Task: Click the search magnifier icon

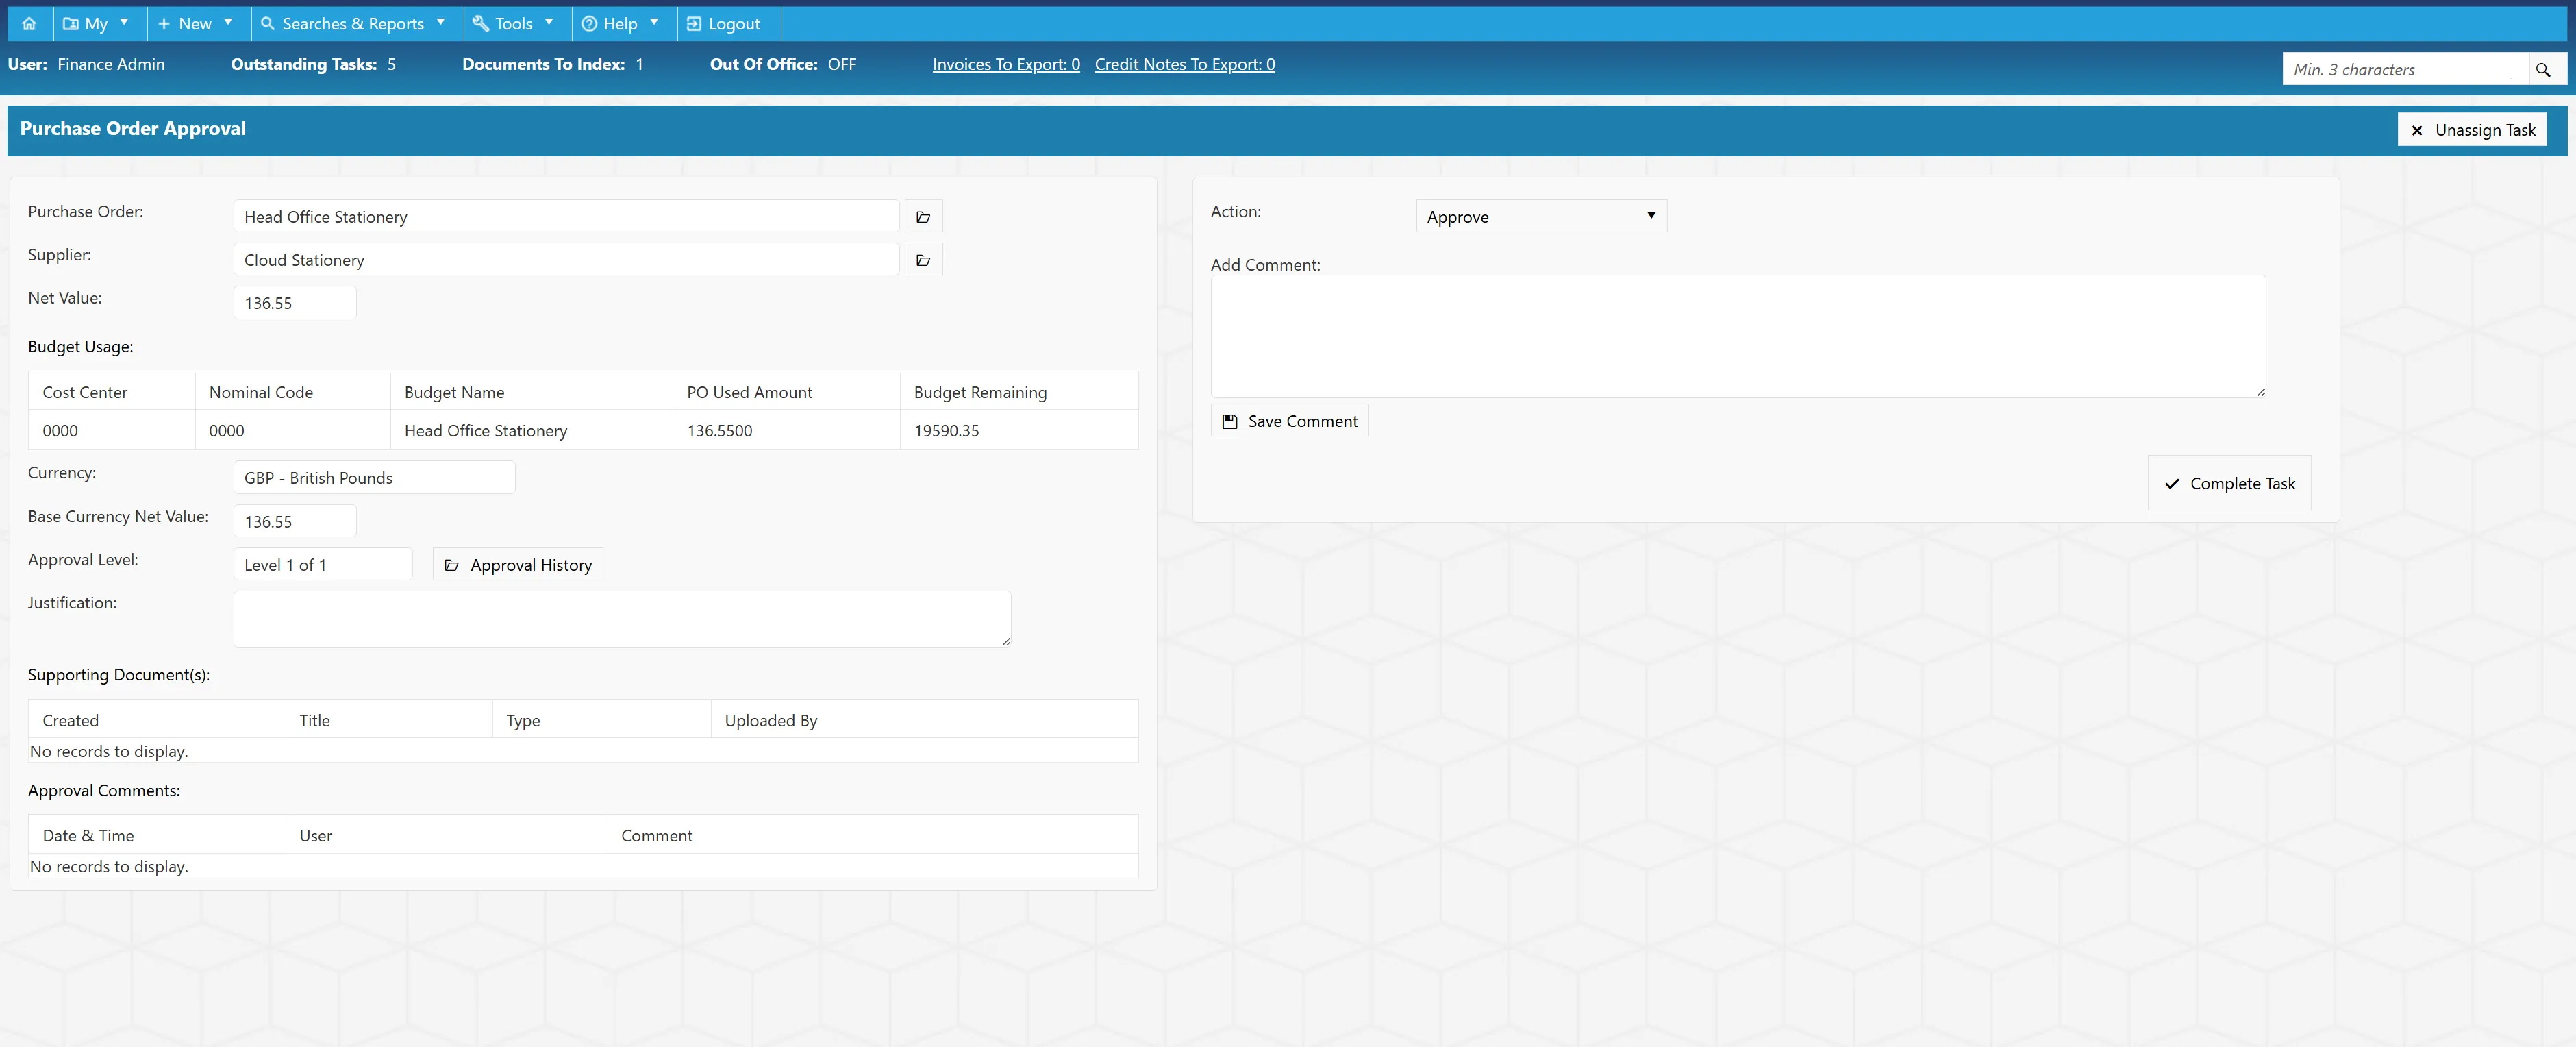Action: (2542, 69)
